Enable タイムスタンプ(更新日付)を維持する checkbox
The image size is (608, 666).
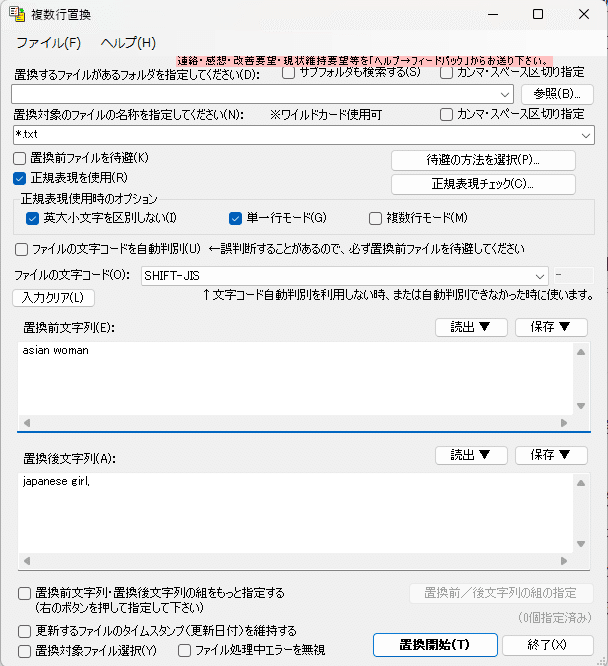pyautogui.click(x=24, y=632)
